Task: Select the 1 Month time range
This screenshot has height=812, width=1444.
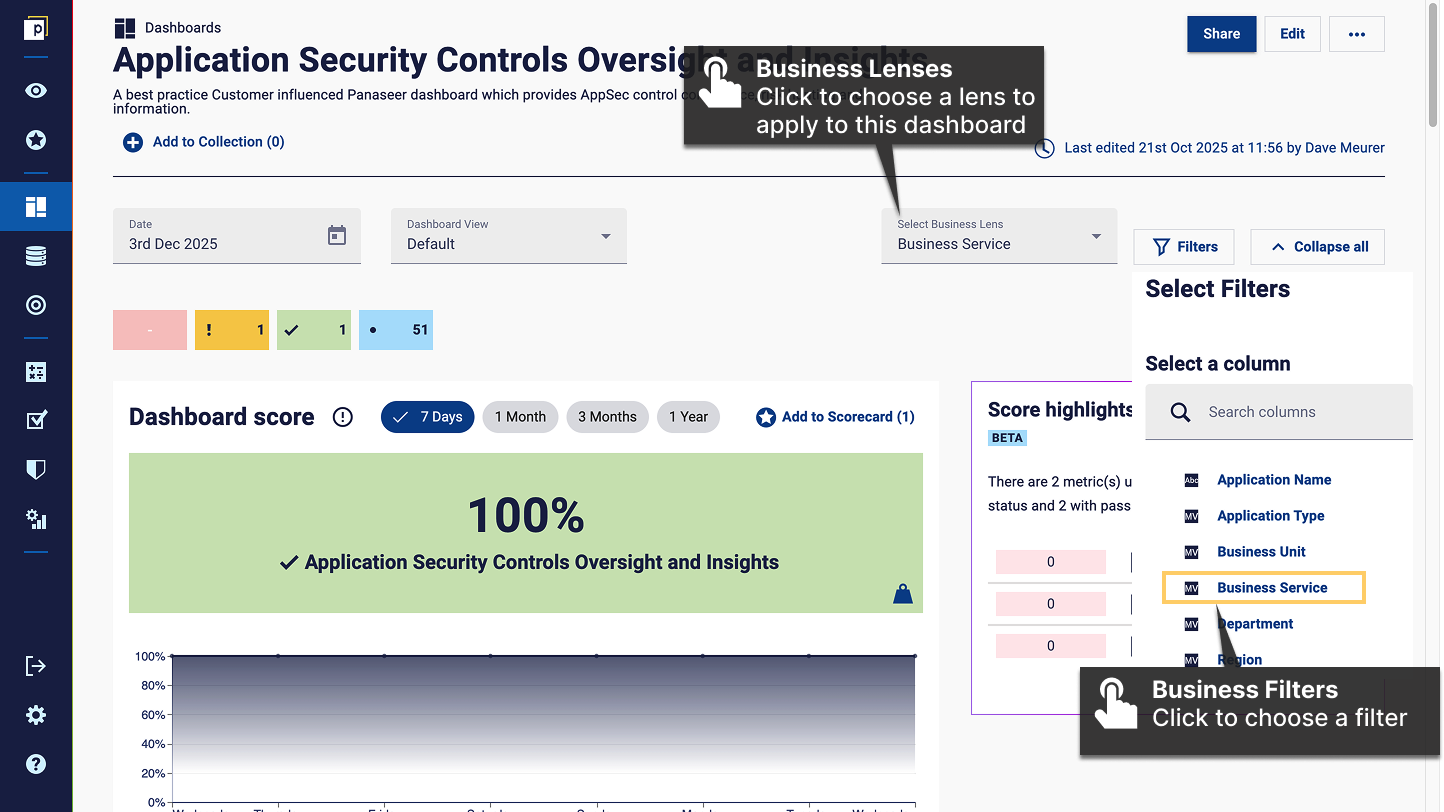Action: point(520,417)
